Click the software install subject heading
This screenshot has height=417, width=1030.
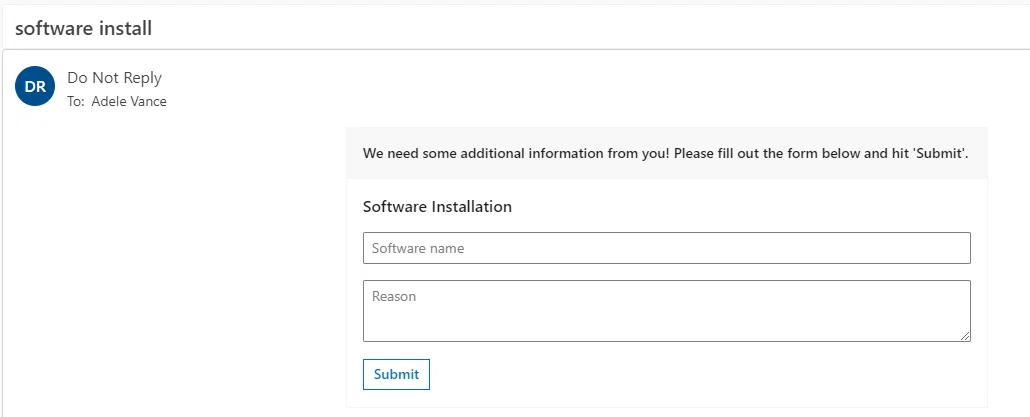tap(83, 28)
